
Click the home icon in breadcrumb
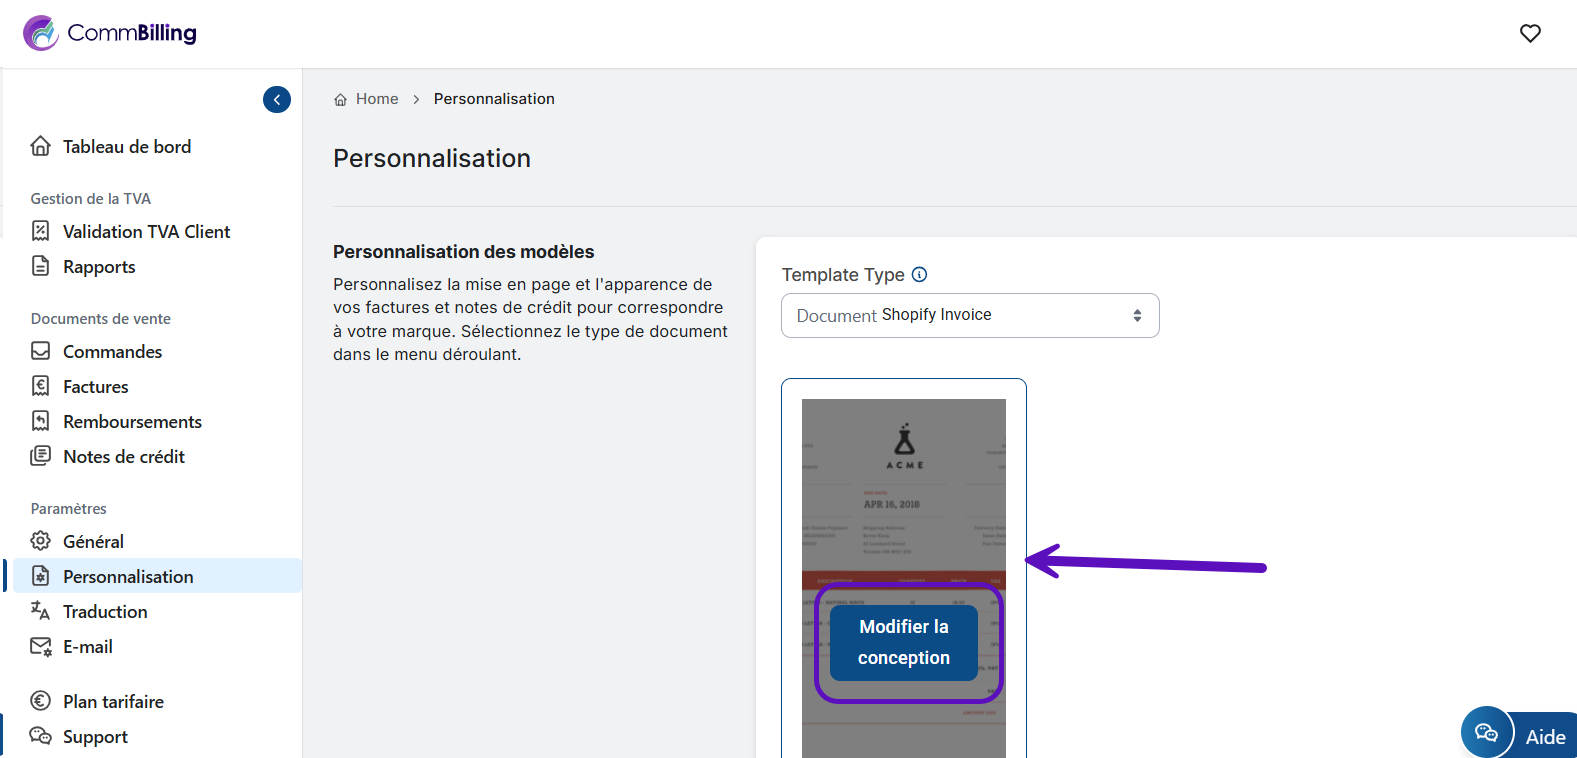(340, 99)
